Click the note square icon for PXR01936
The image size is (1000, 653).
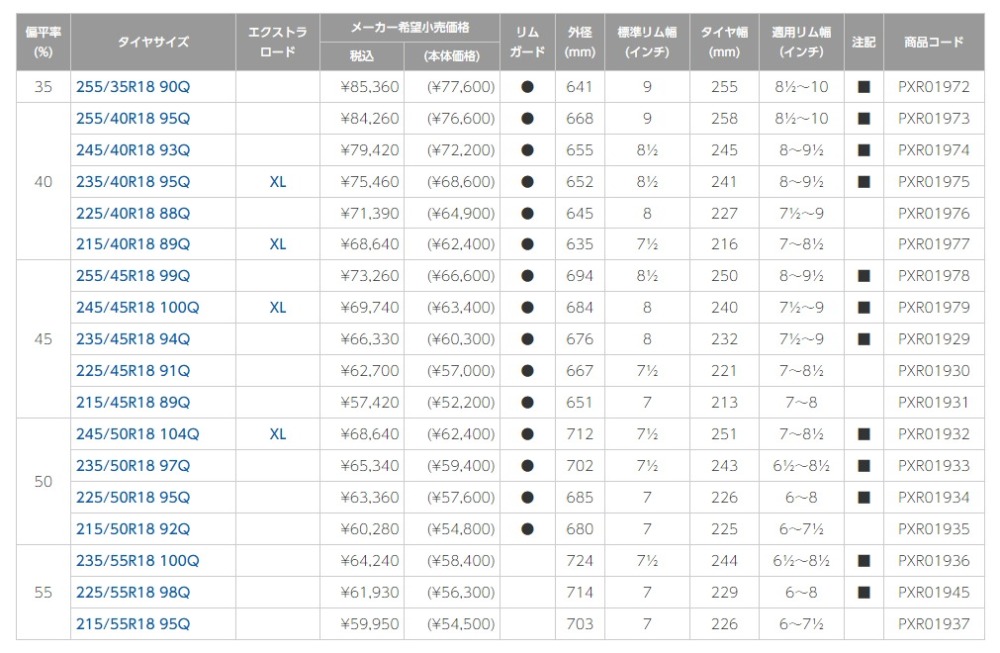[x=864, y=561]
